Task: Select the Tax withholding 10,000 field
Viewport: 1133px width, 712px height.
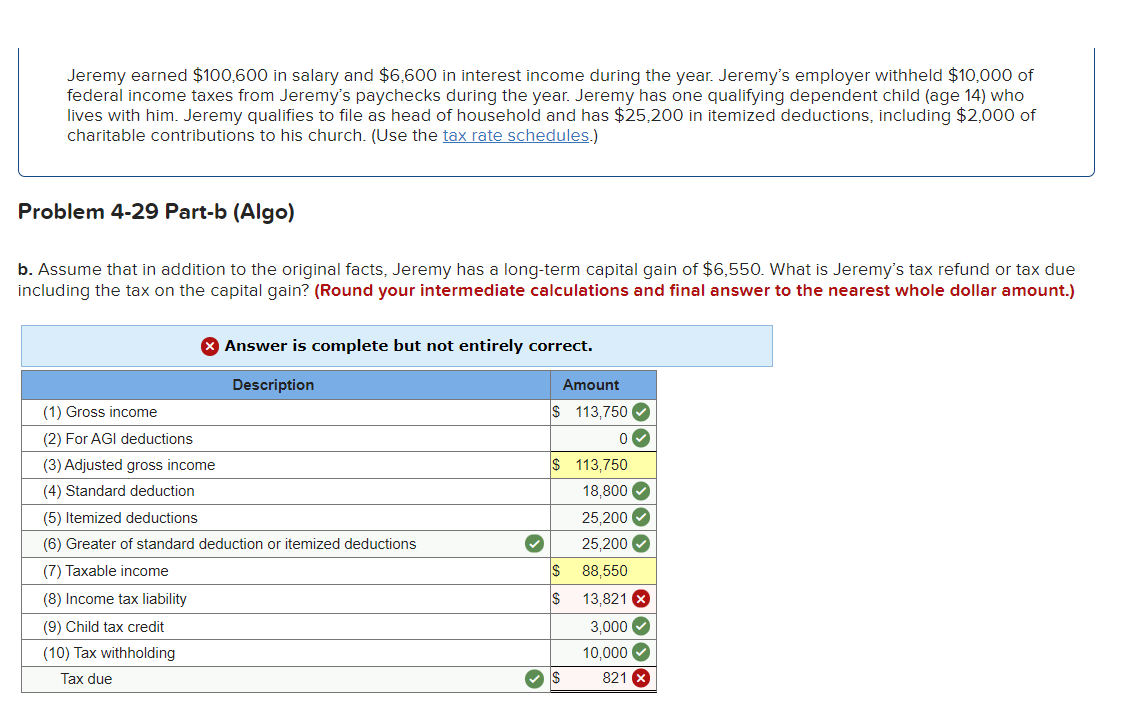Action: tap(603, 653)
